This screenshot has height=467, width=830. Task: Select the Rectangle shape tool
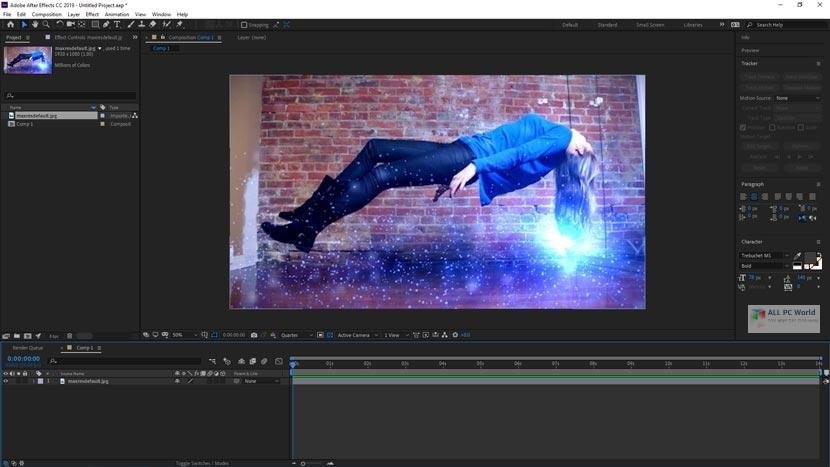coord(95,24)
